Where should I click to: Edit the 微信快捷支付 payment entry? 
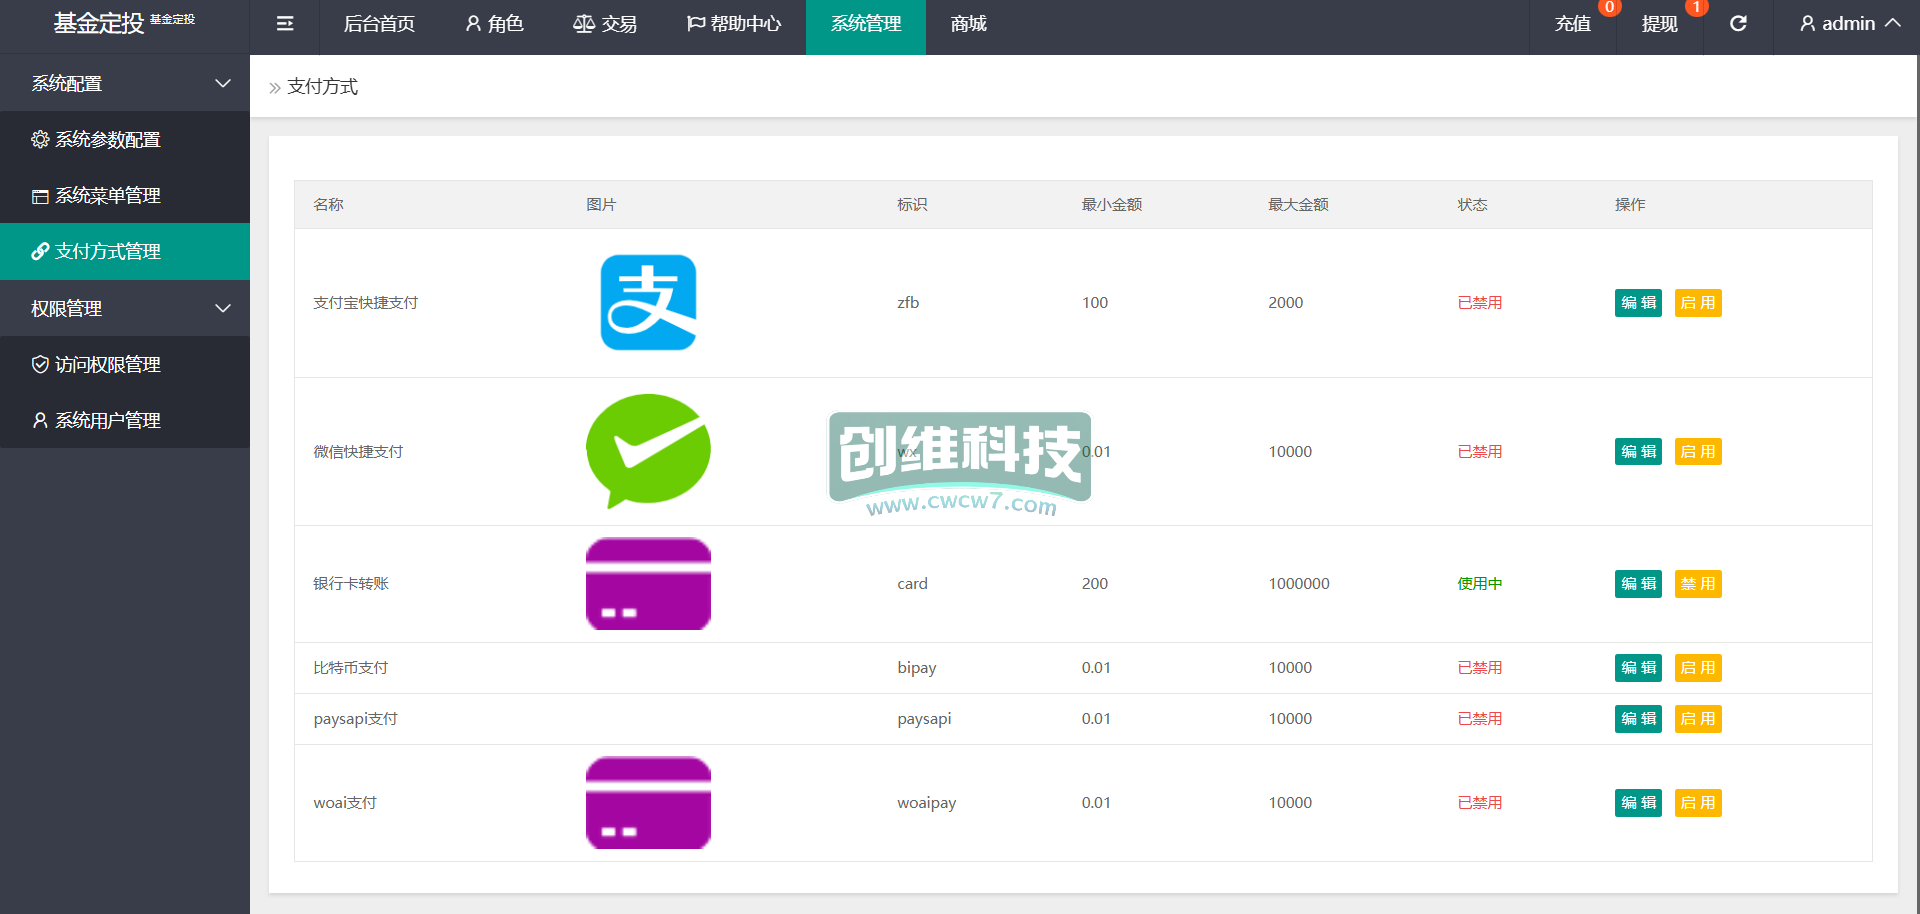coord(1638,452)
